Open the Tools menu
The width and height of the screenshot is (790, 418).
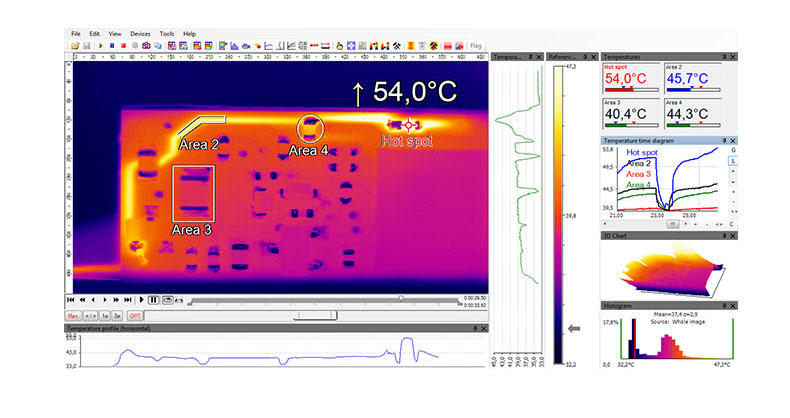[167, 34]
